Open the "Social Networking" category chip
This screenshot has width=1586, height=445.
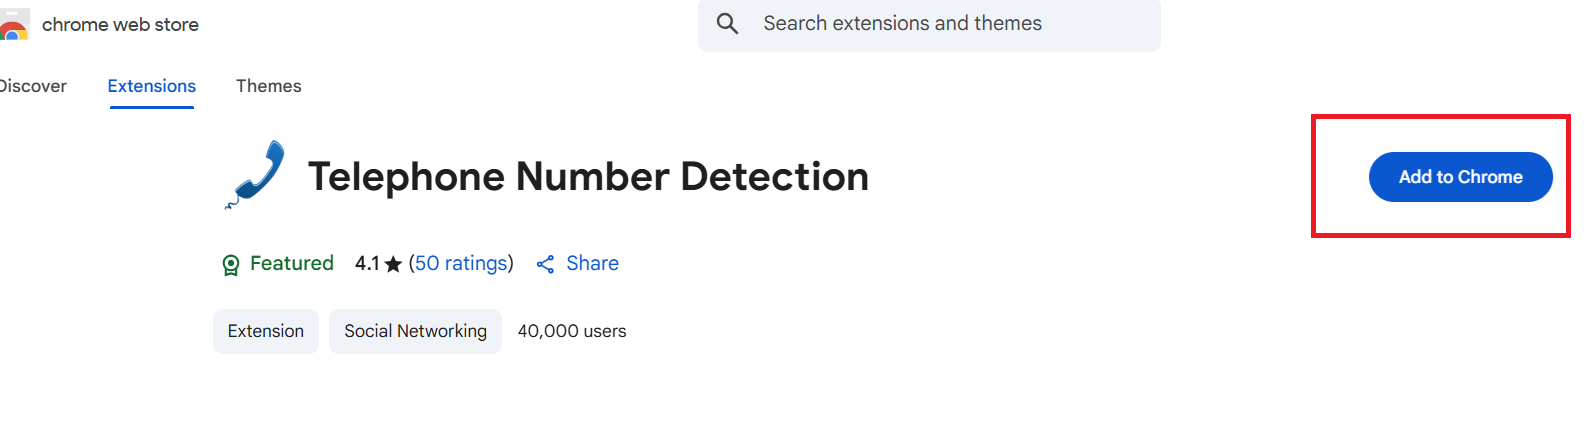[415, 331]
